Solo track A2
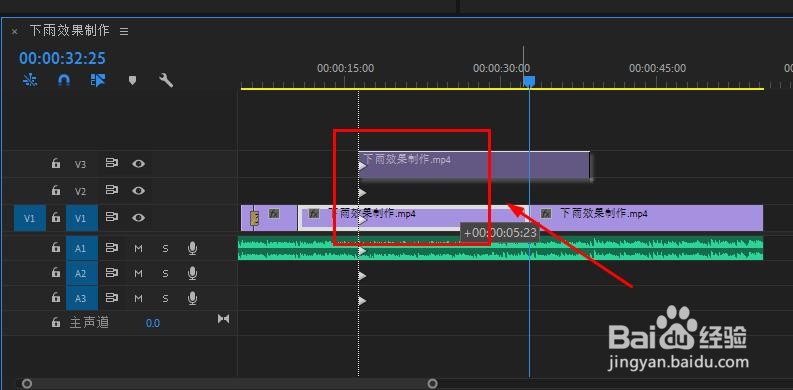 (165, 274)
